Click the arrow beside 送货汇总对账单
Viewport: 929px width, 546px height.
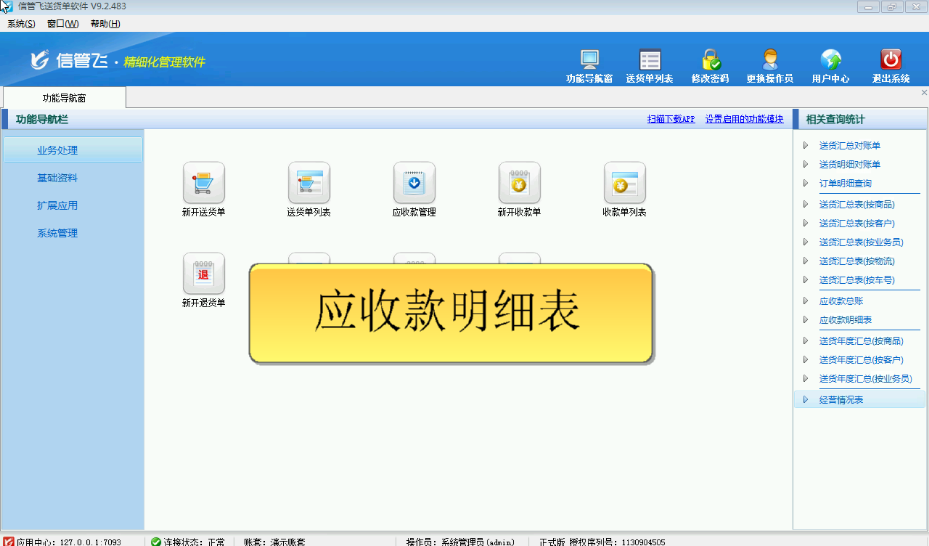point(806,145)
